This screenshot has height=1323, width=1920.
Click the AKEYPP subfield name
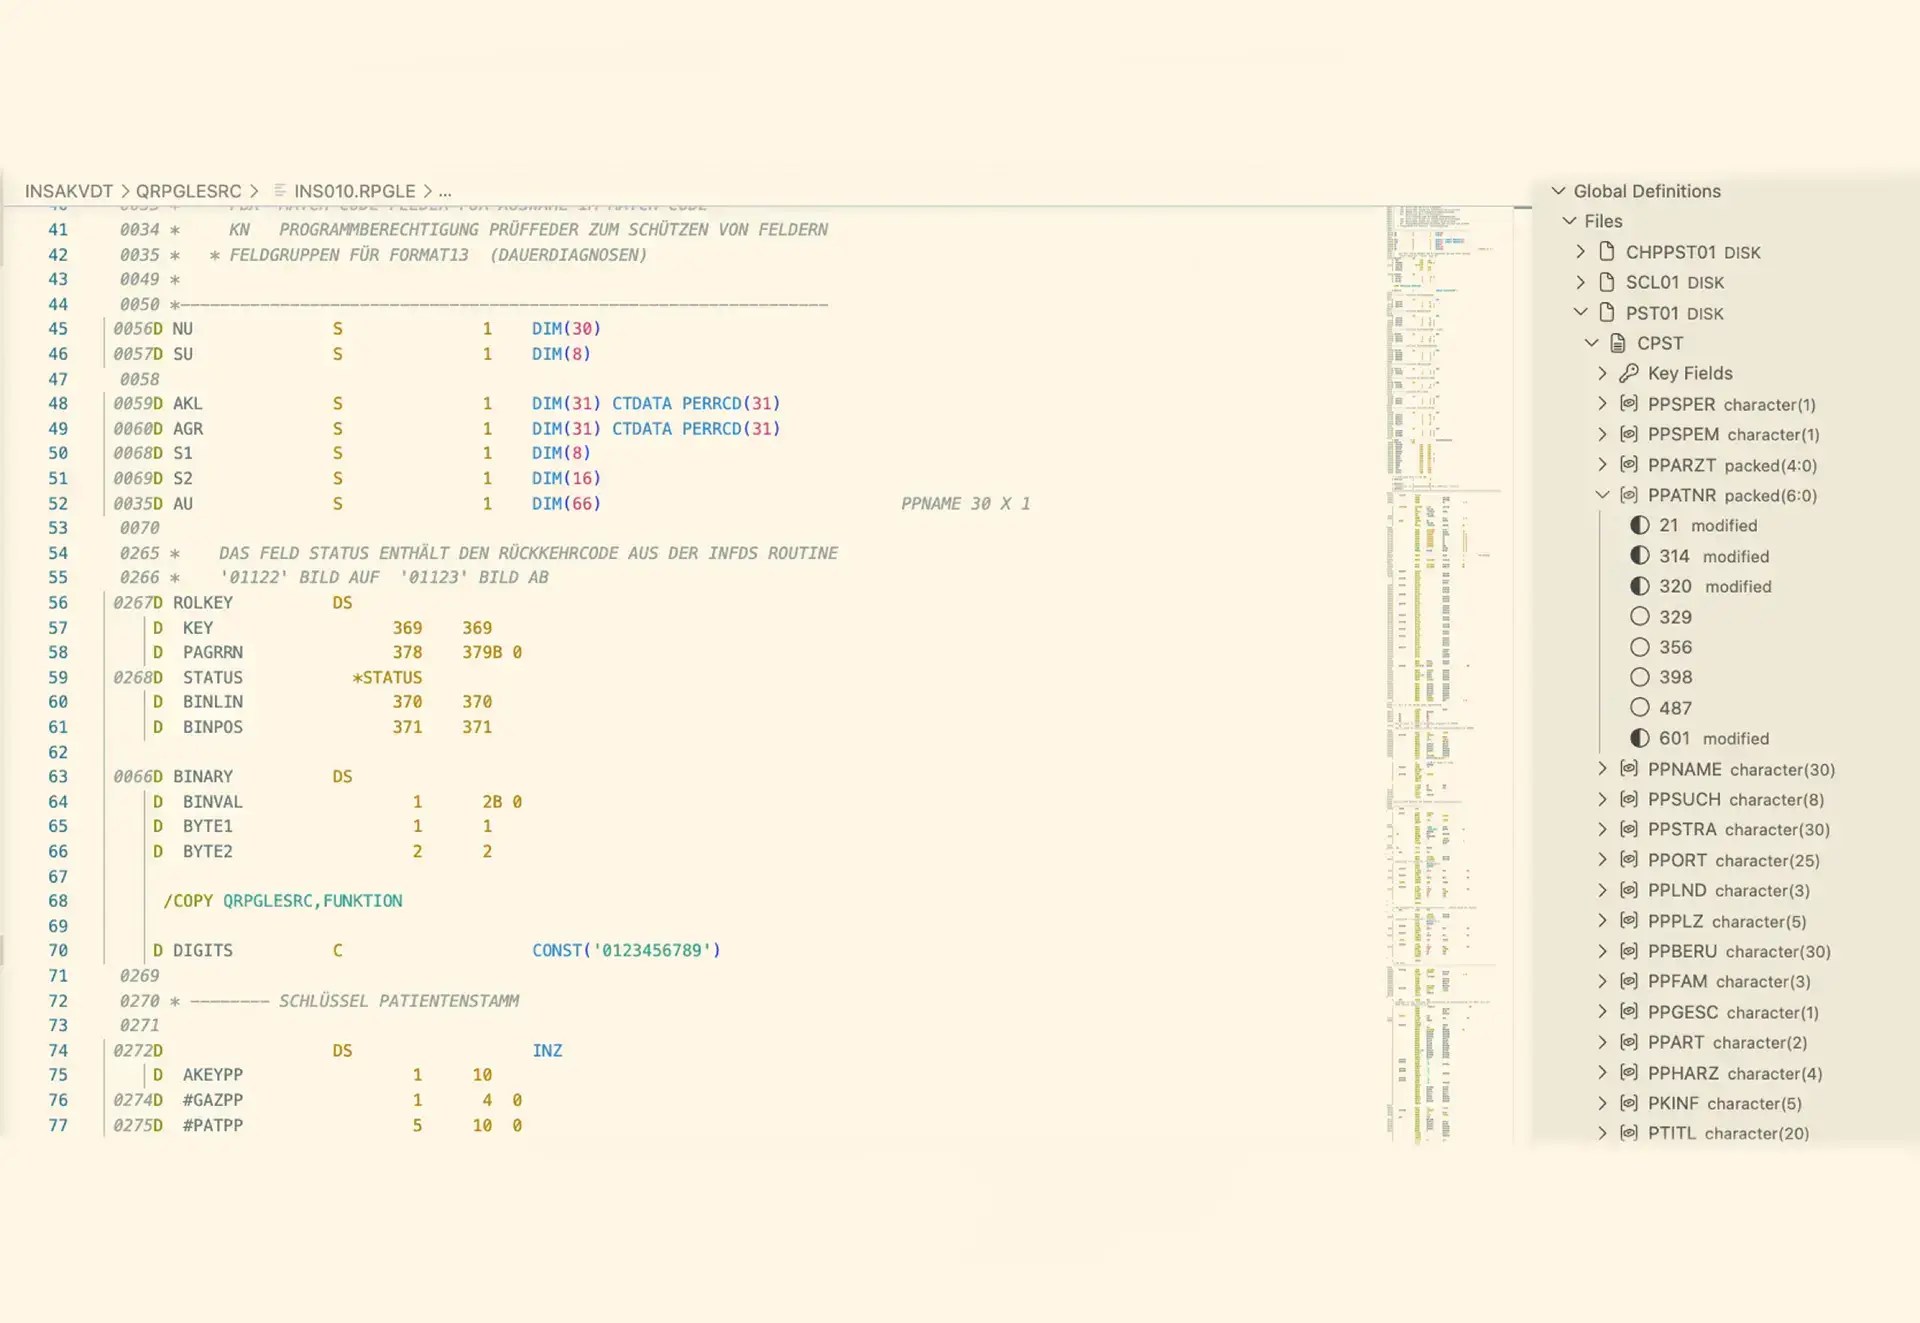click(213, 1075)
